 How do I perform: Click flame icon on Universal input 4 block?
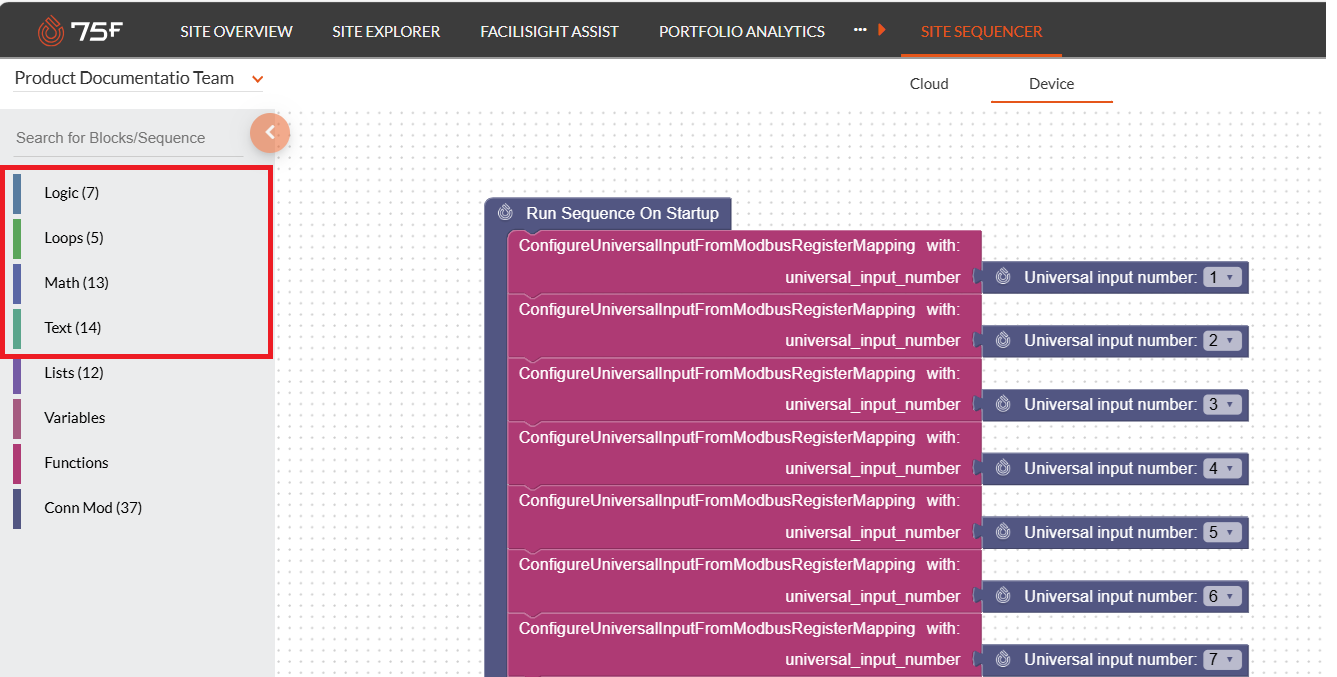click(1003, 468)
